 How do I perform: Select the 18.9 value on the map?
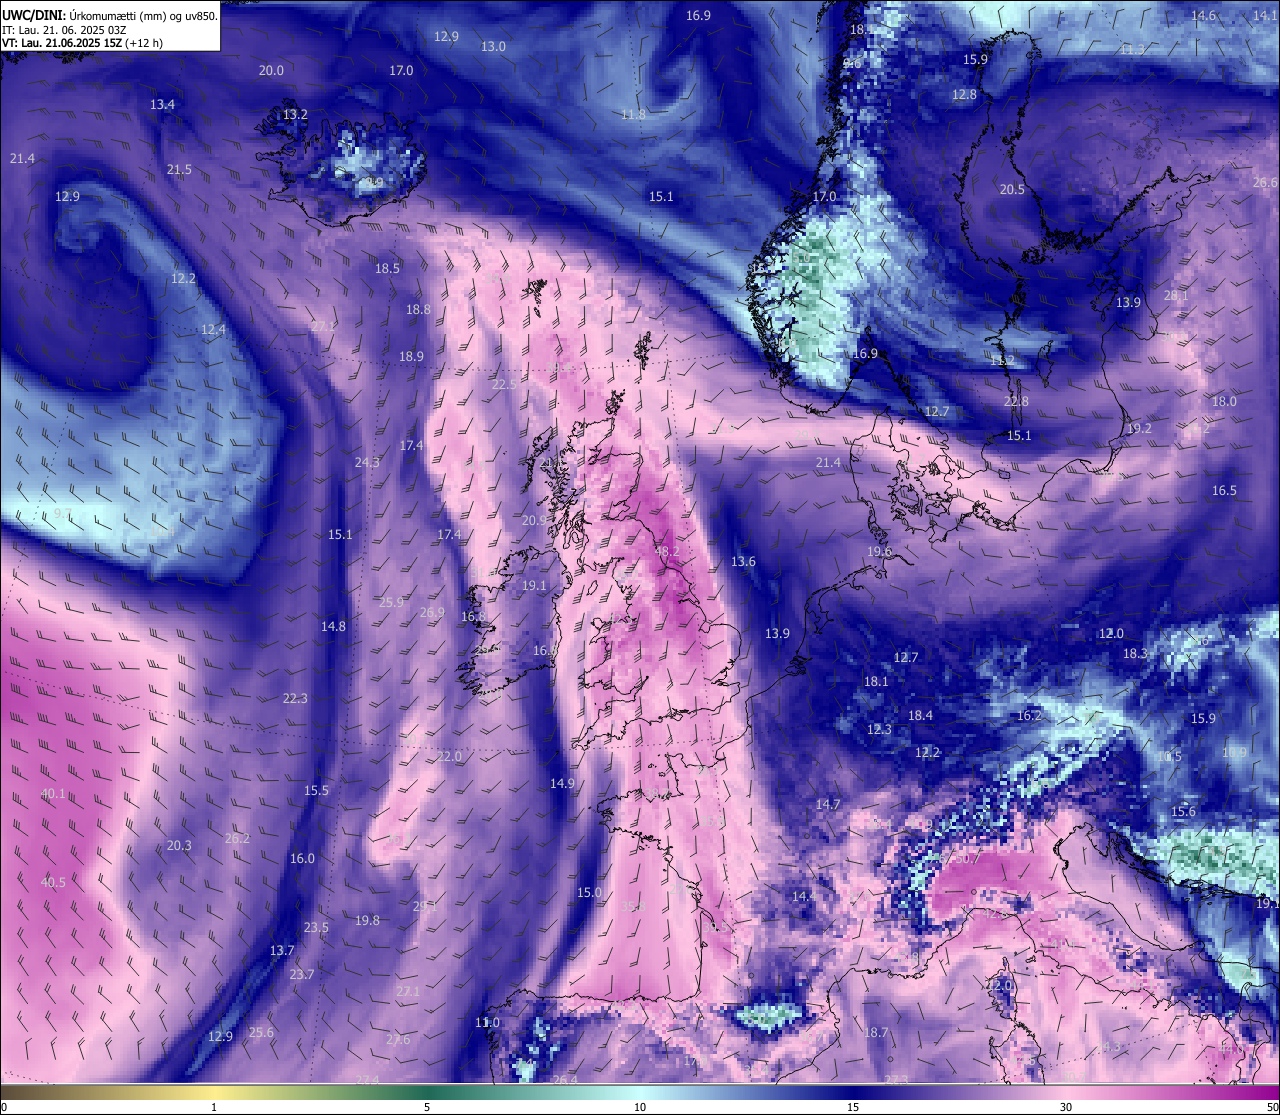tap(411, 356)
